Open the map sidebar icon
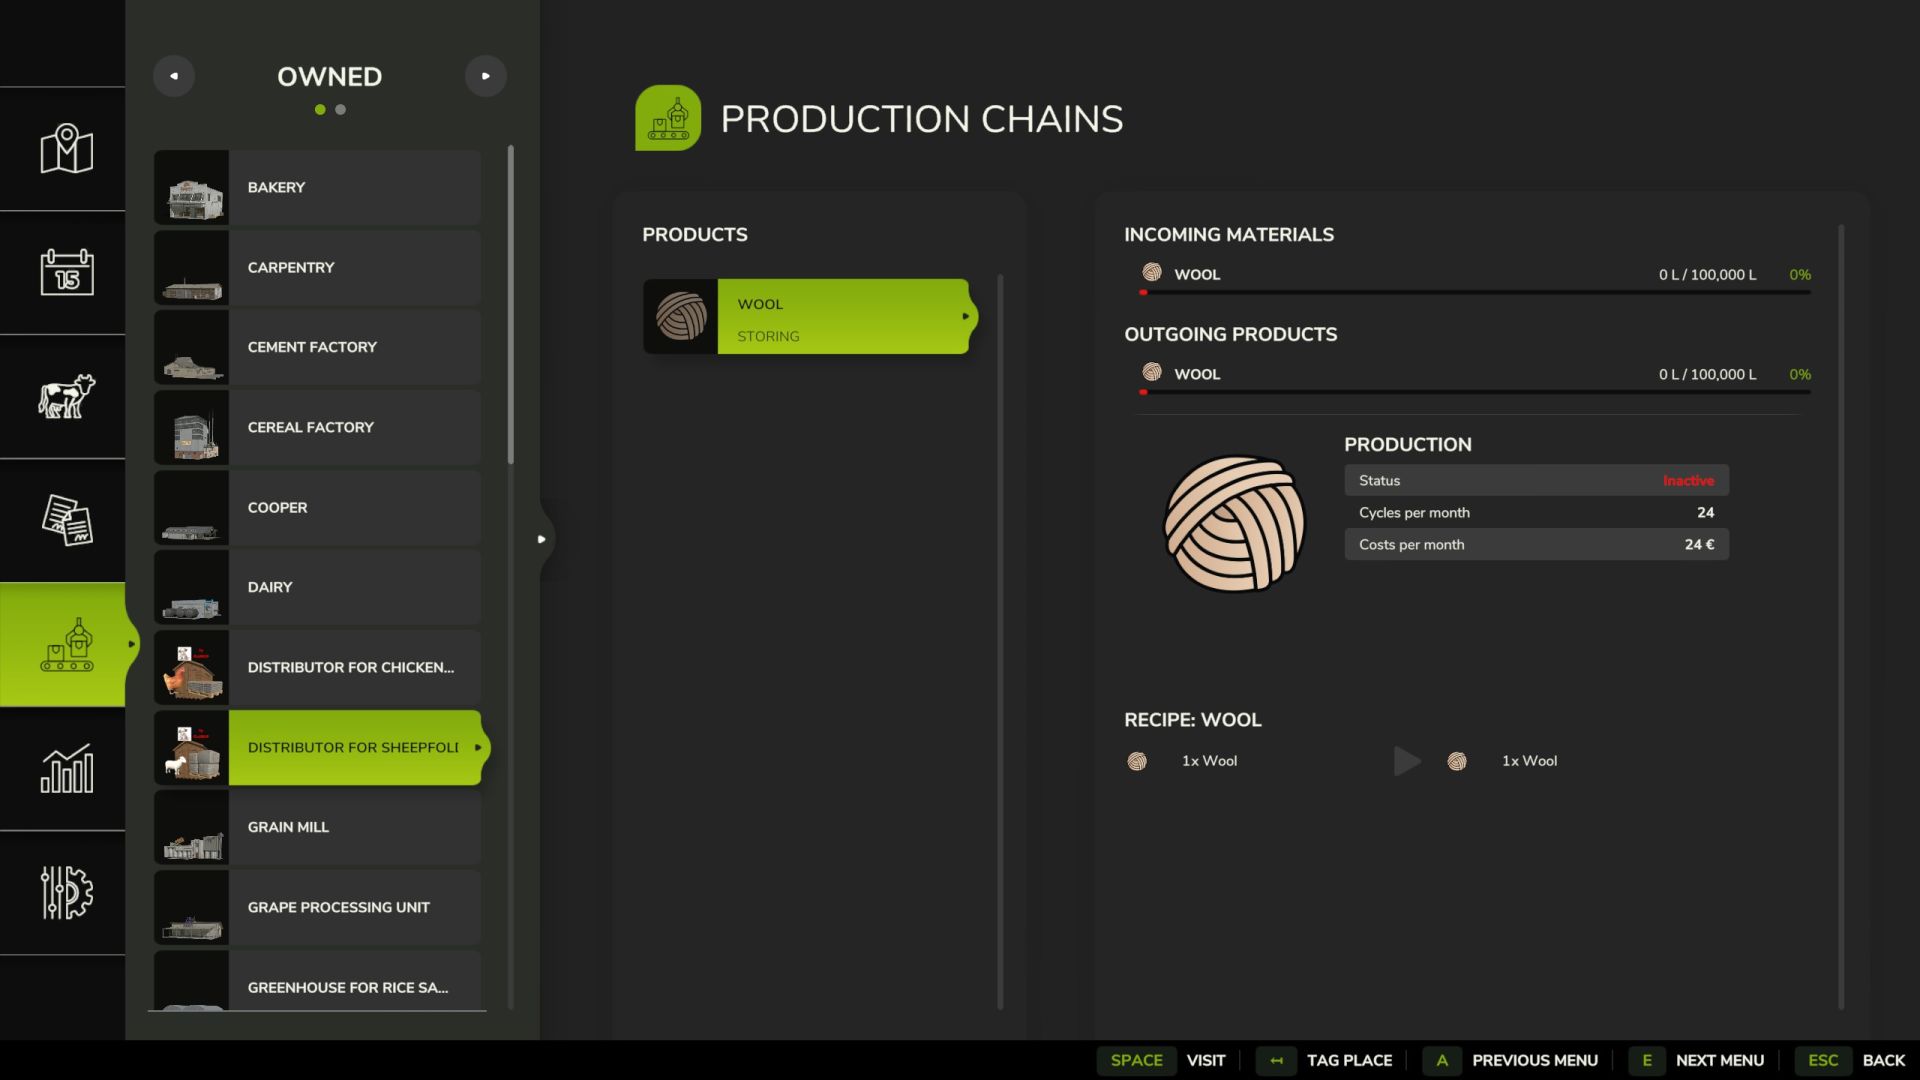The width and height of the screenshot is (1920, 1080). click(66, 149)
